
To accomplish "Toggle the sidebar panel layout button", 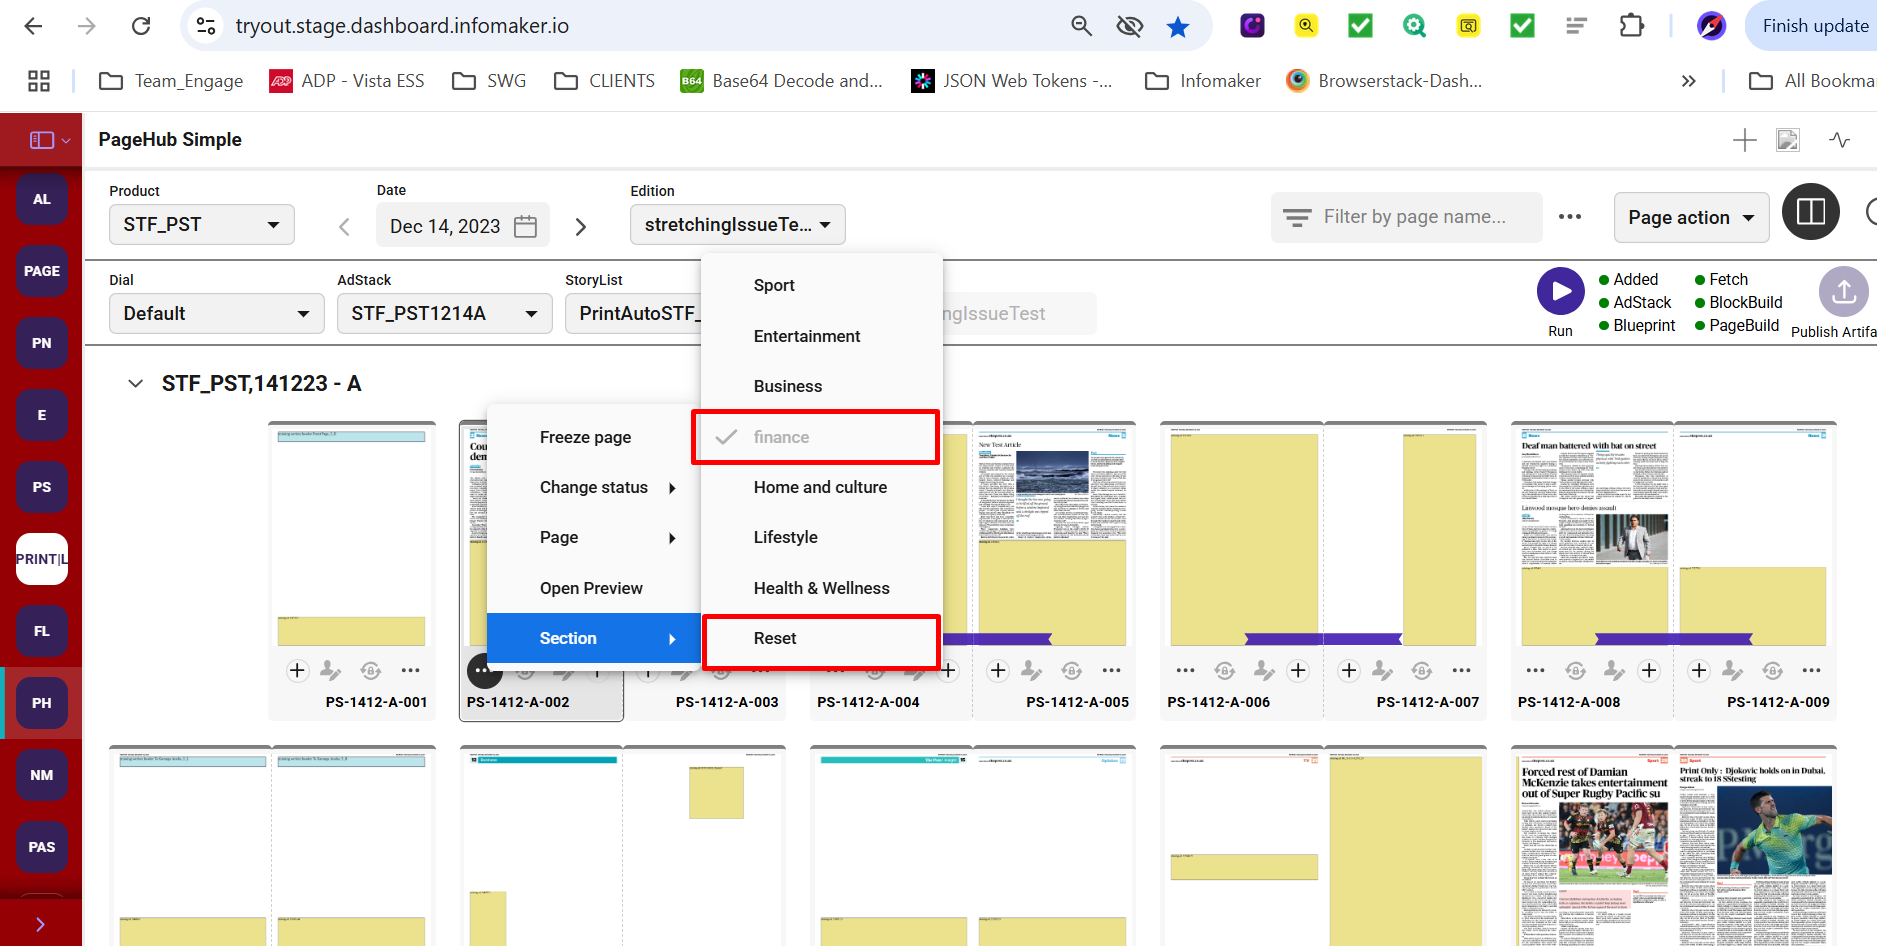I will [41, 140].
